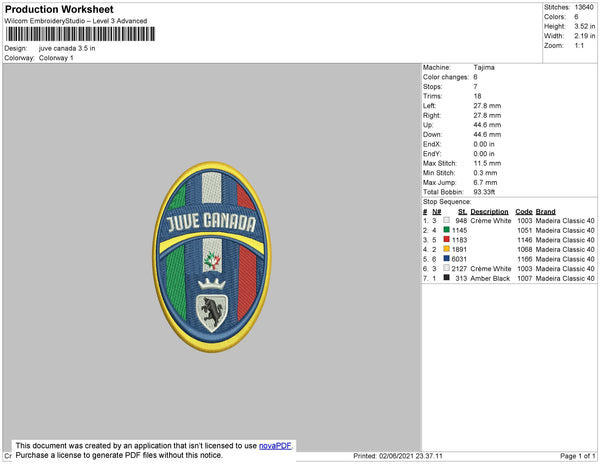600x464 pixels.
Task: Click the Total Bobbin value '93.33ft'
Action: [x=484, y=192]
